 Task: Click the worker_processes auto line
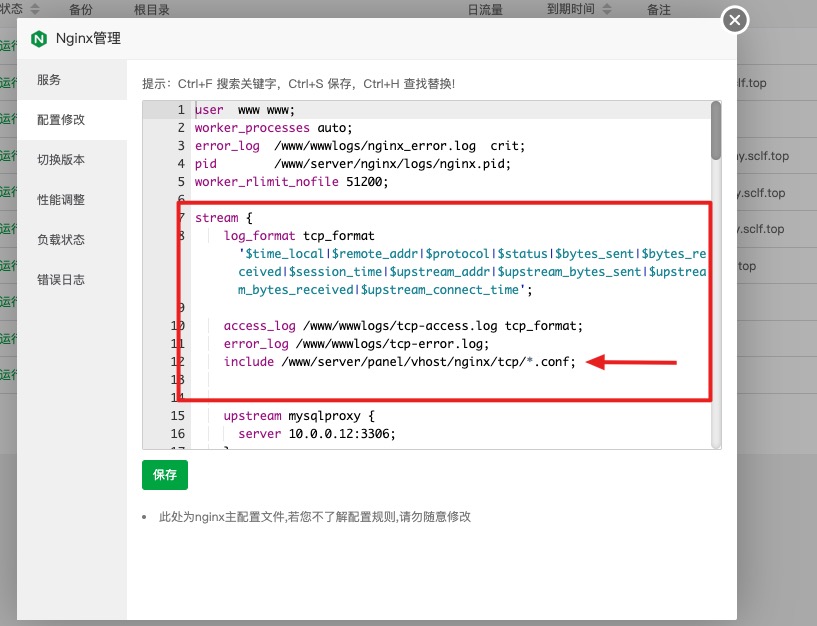point(274,128)
